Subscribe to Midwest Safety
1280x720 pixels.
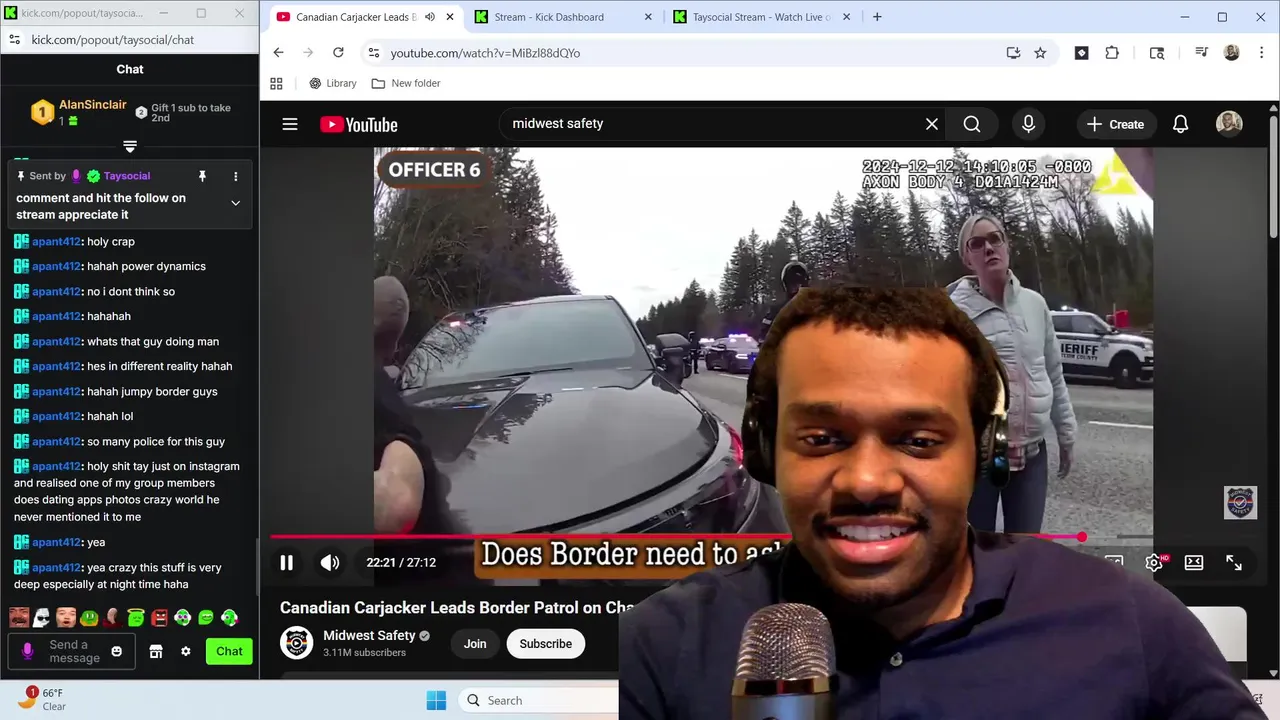(x=546, y=644)
